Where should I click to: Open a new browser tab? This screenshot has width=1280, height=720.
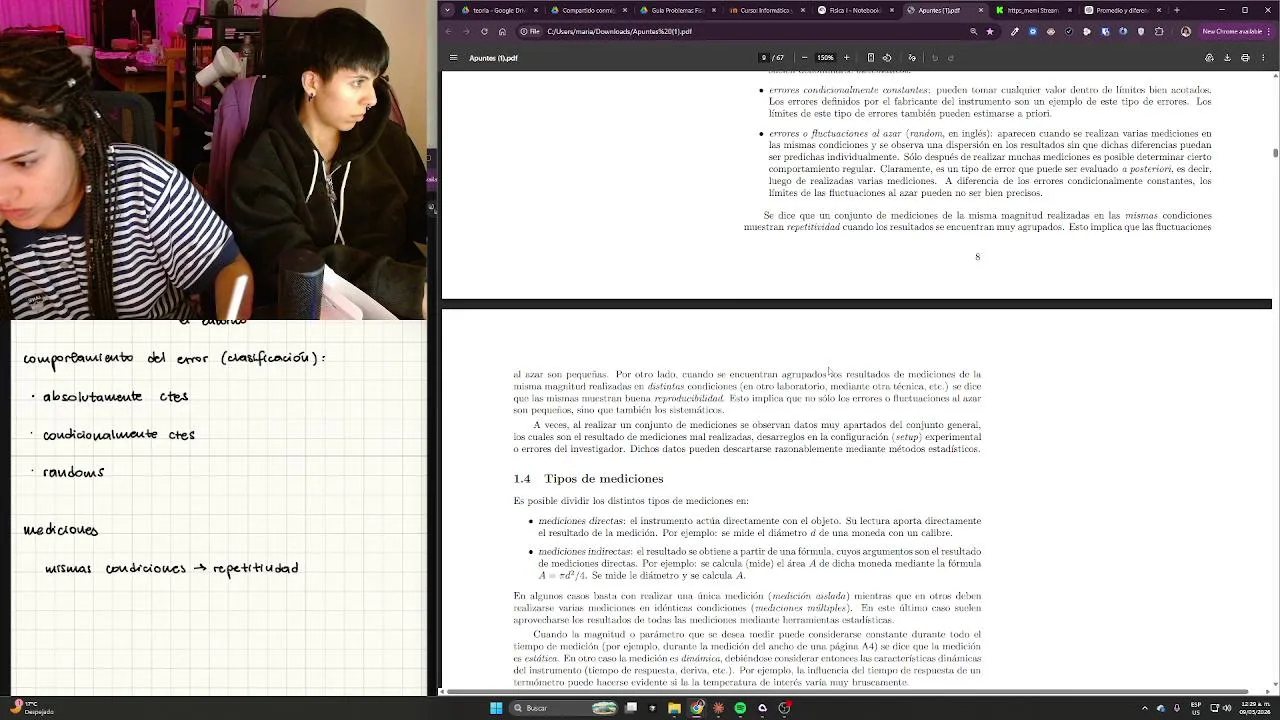coord(1176,10)
